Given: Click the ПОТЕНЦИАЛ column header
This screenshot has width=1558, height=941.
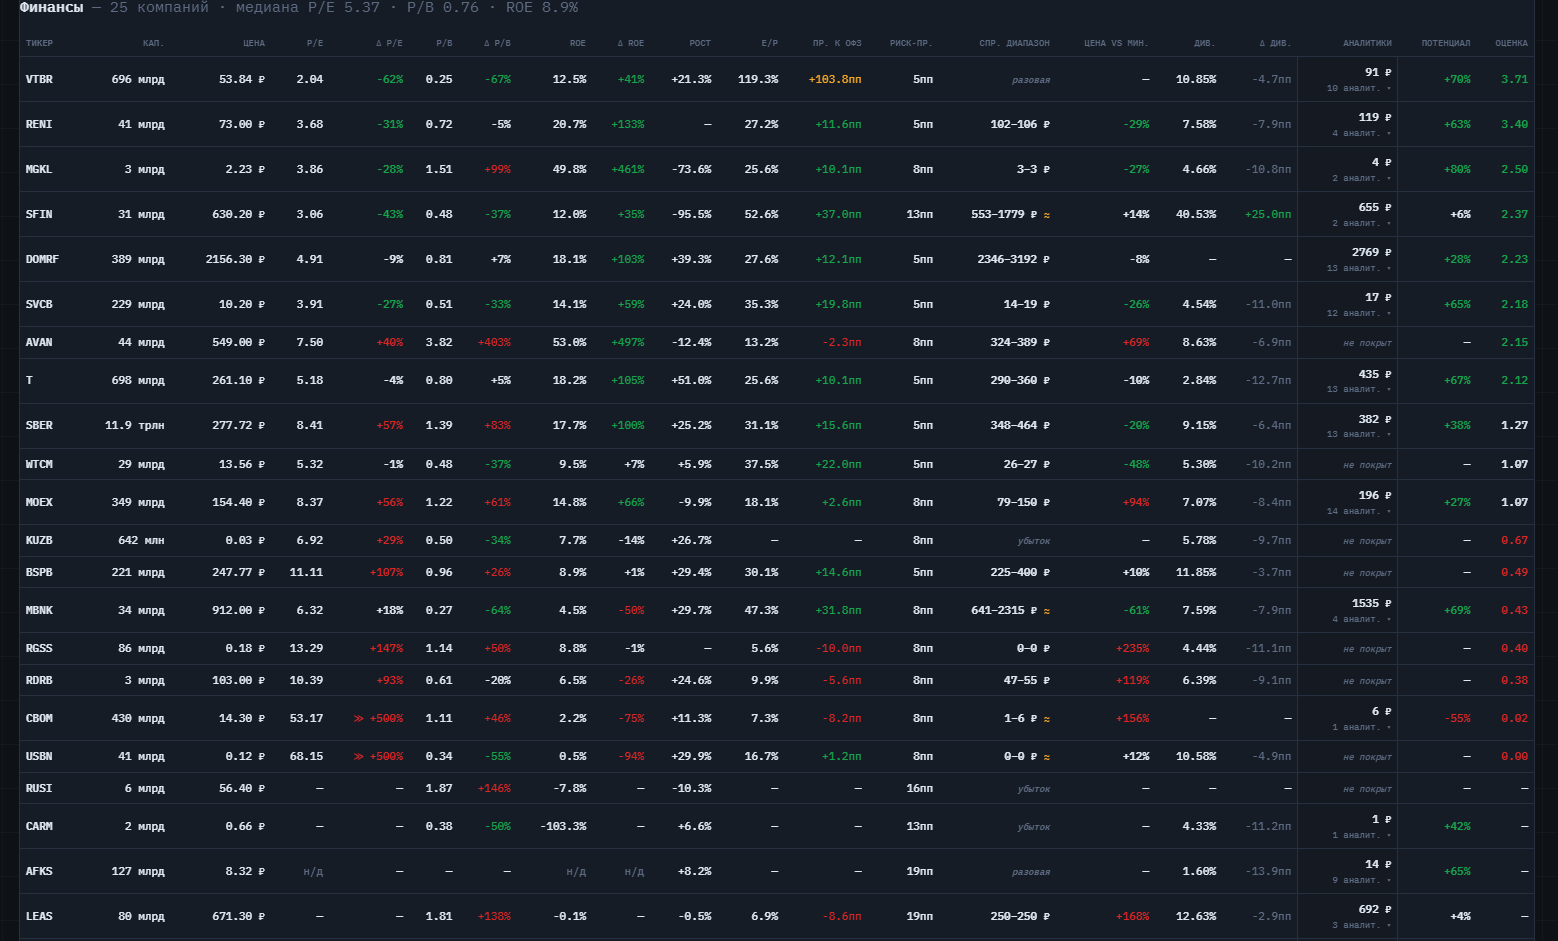Looking at the screenshot, I should click(x=1446, y=44).
